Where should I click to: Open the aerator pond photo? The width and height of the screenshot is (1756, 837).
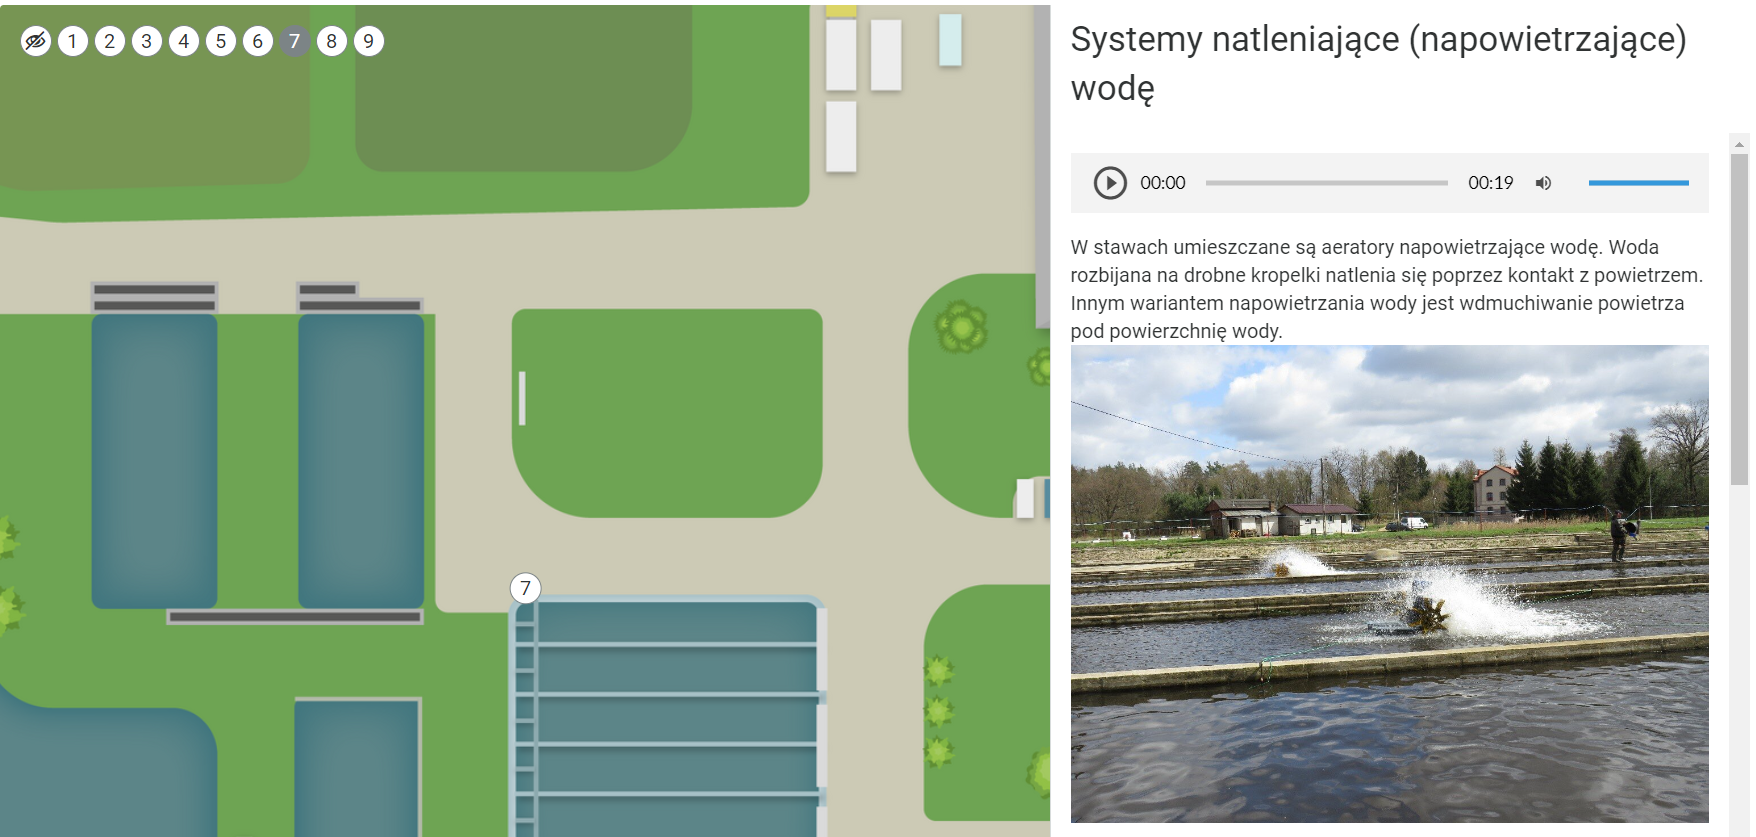[x=1389, y=583]
